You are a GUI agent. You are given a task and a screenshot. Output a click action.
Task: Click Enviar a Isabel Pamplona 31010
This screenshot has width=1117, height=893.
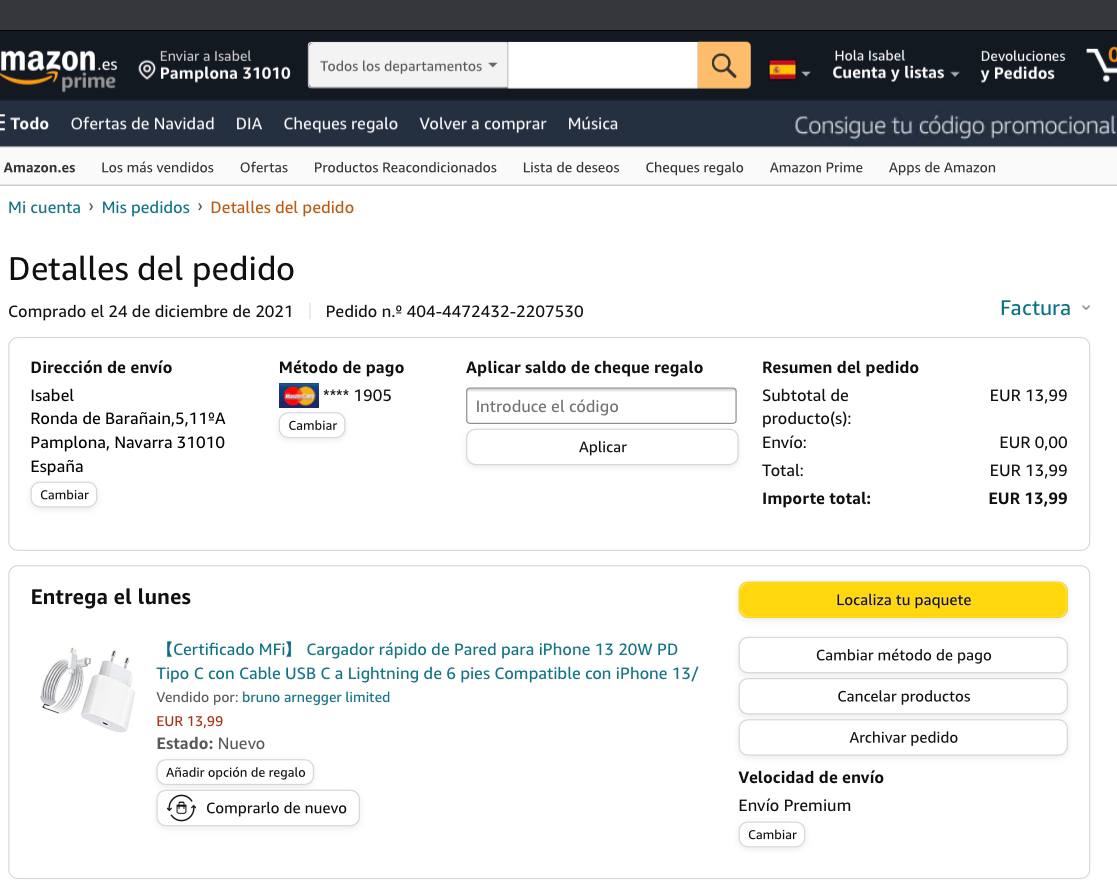click(x=214, y=65)
